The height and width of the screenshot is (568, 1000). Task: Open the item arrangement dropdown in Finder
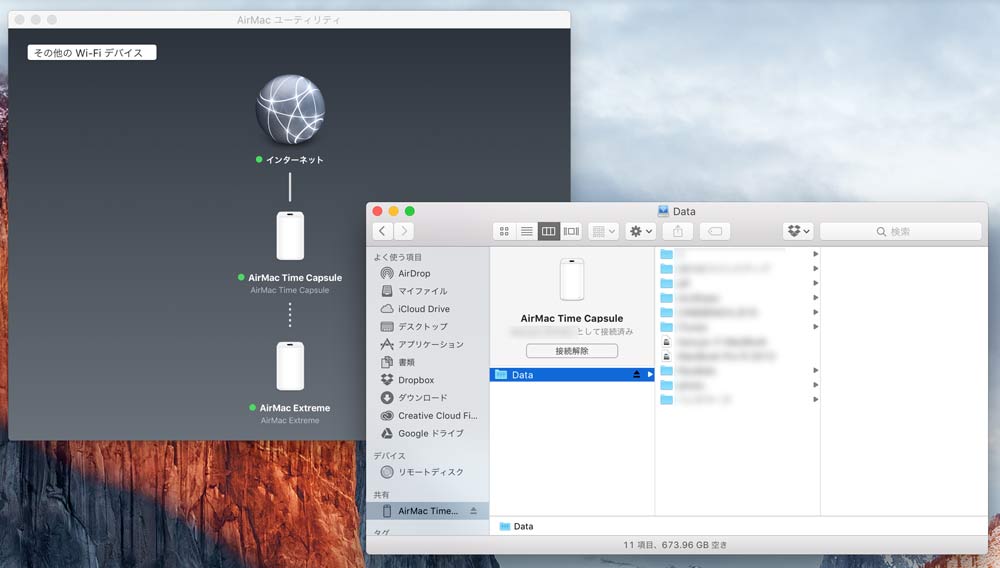603,231
